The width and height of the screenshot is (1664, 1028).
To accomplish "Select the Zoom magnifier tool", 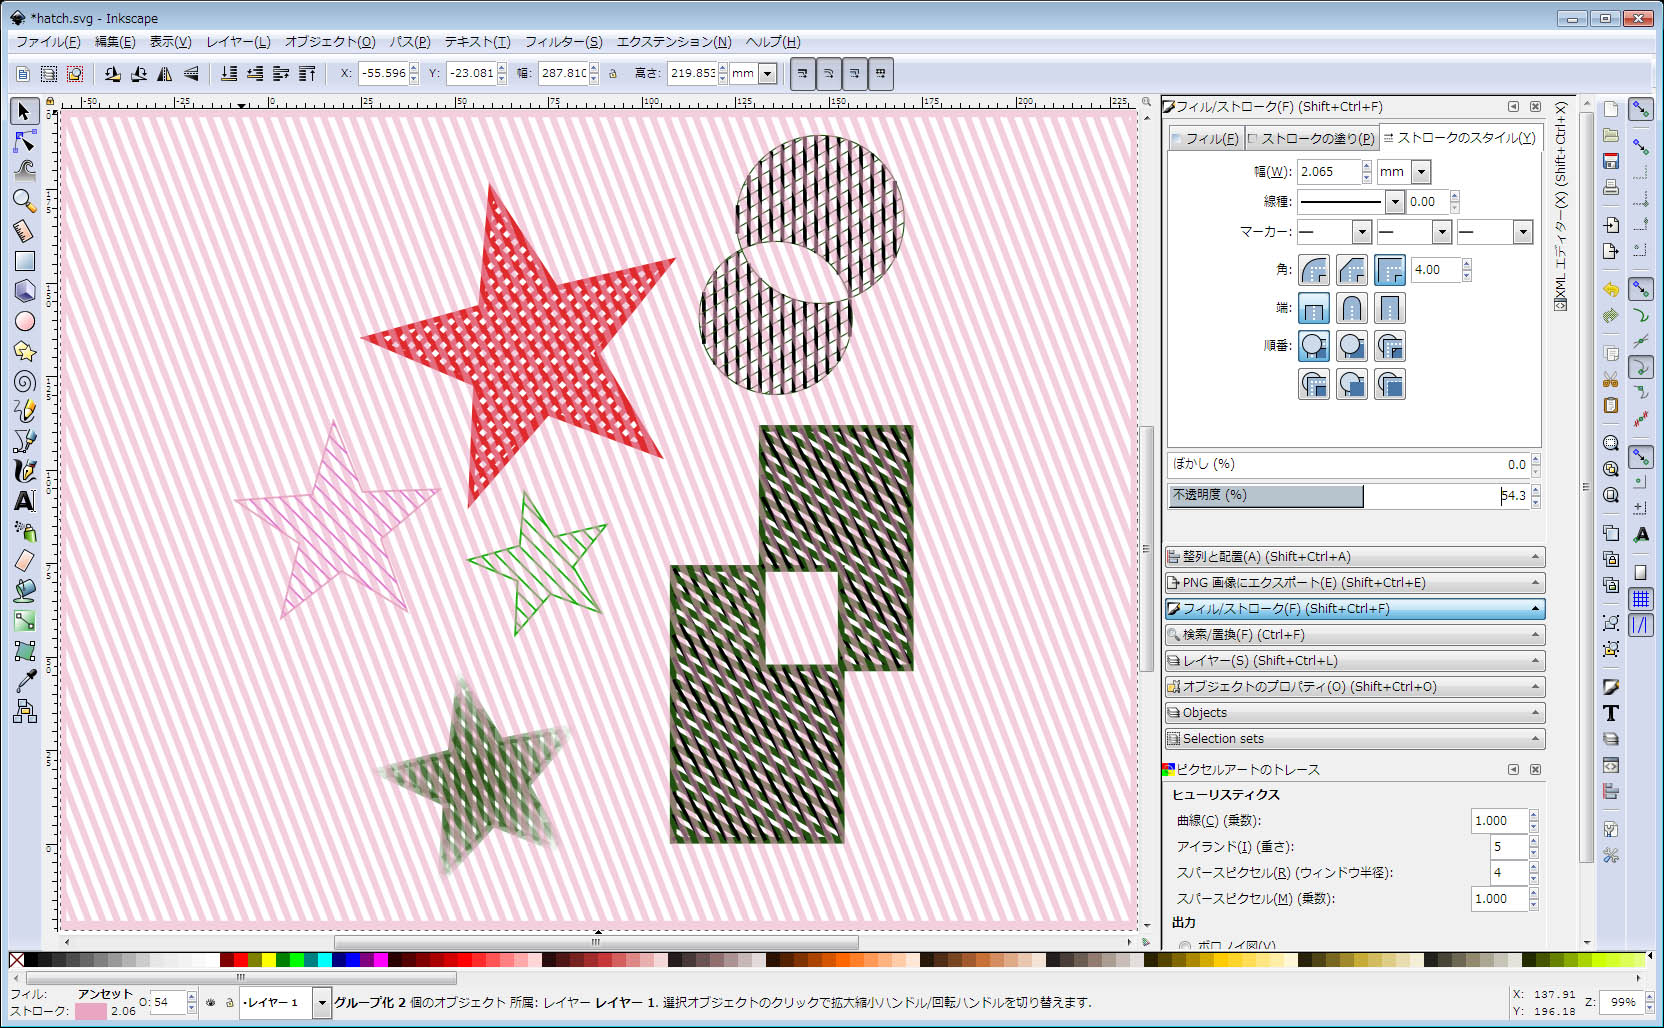I will pyautogui.click(x=24, y=201).
